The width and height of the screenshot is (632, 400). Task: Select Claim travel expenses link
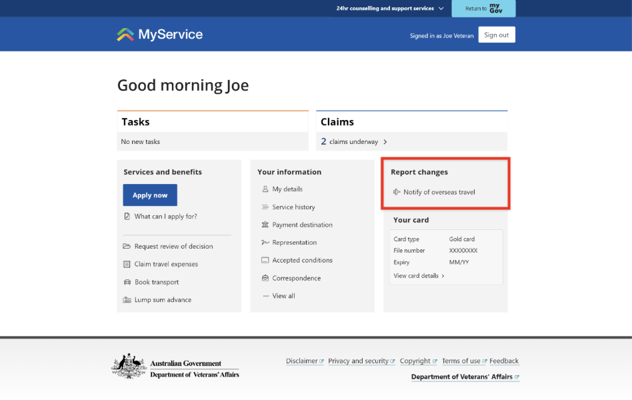(x=166, y=264)
